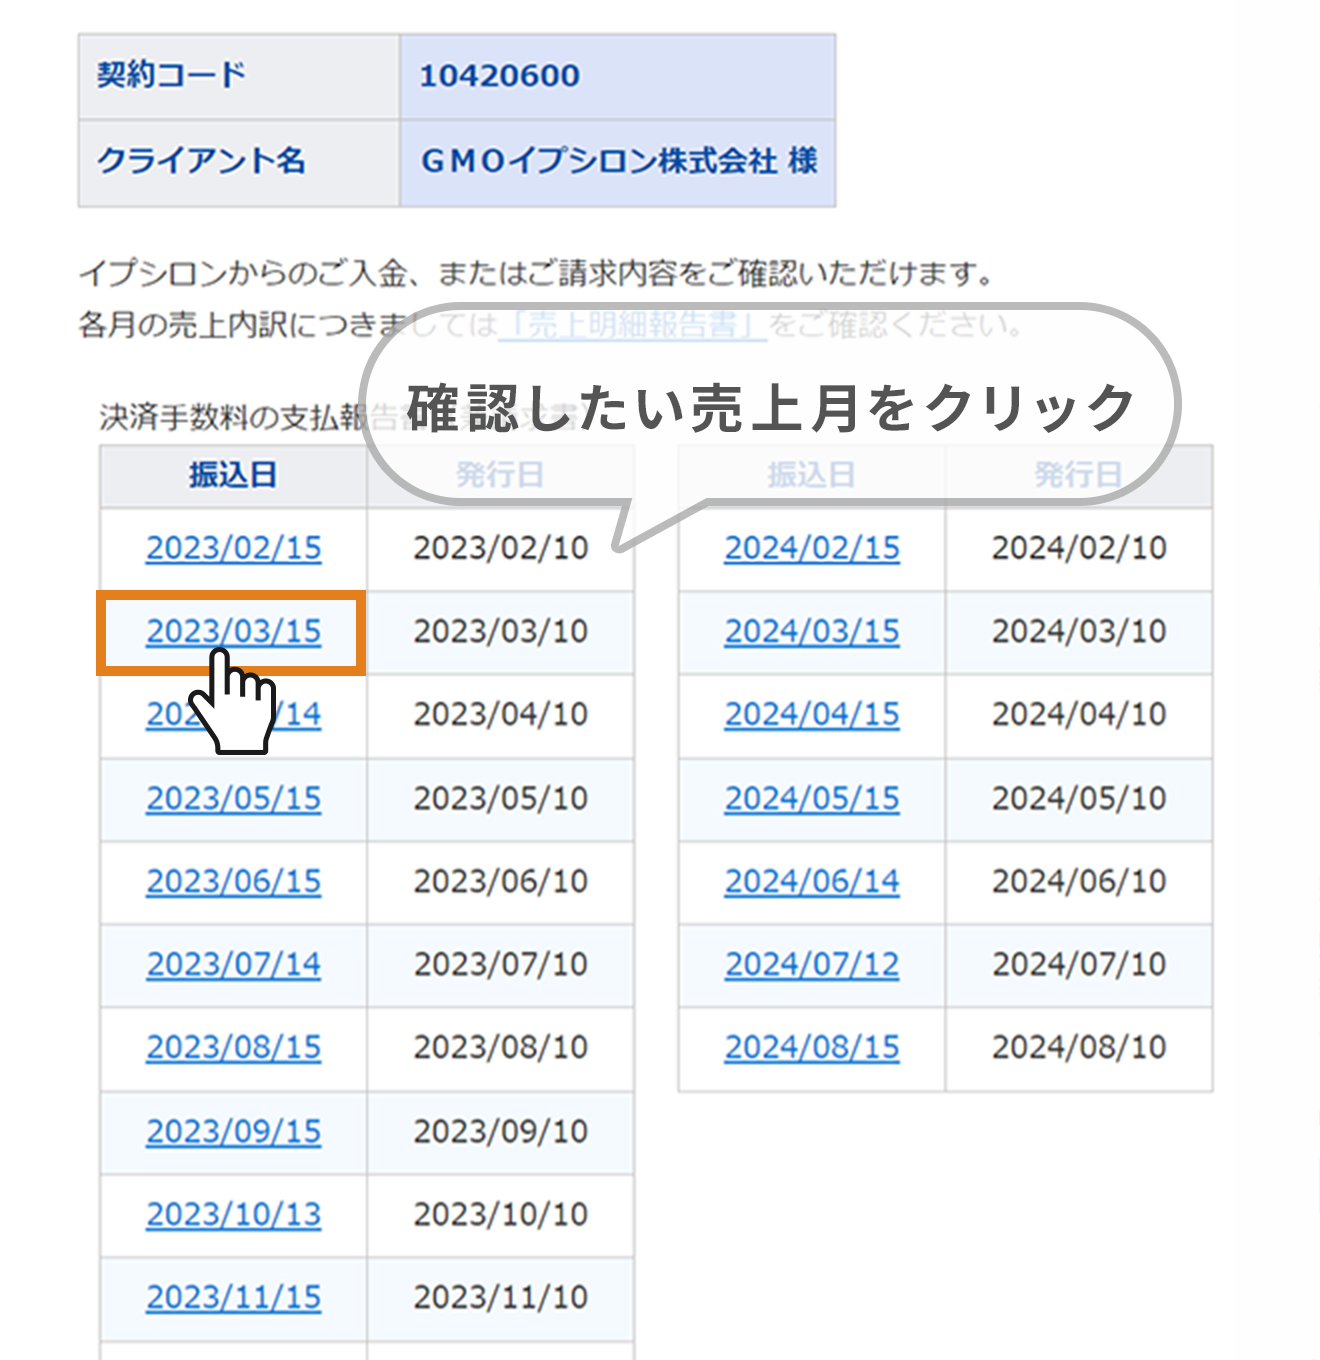1320x1360 pixels.
Task: Open the 2024/07/12 transfer date link
Action: click(812, 964)
